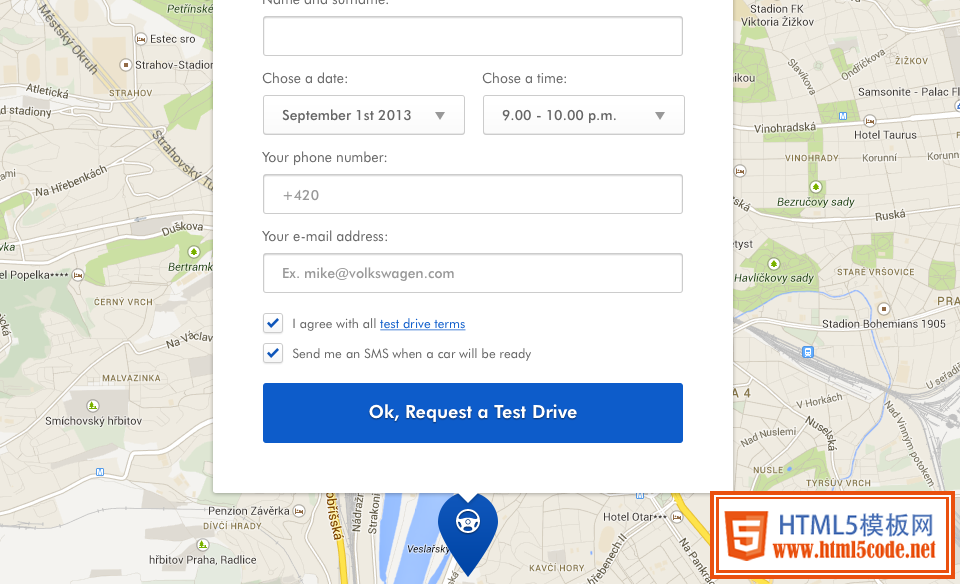Open the date dropdown showing September 1st 2013
The image size is (960, 584).
(364, 115)
